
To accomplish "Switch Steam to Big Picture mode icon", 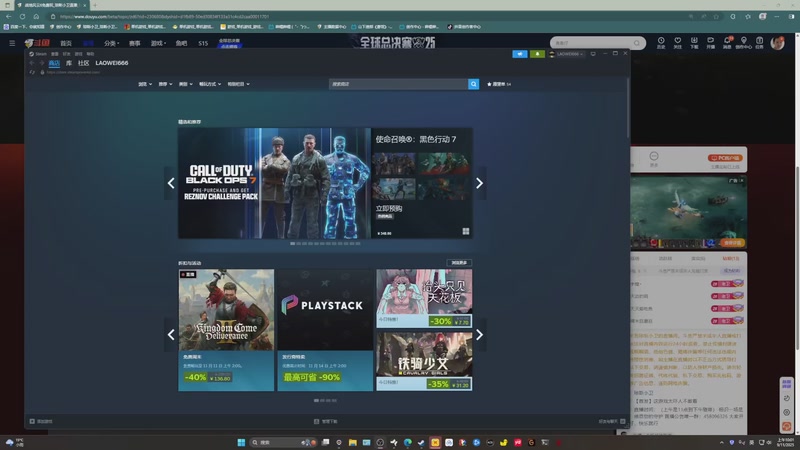I will click(x=593, y=54).
